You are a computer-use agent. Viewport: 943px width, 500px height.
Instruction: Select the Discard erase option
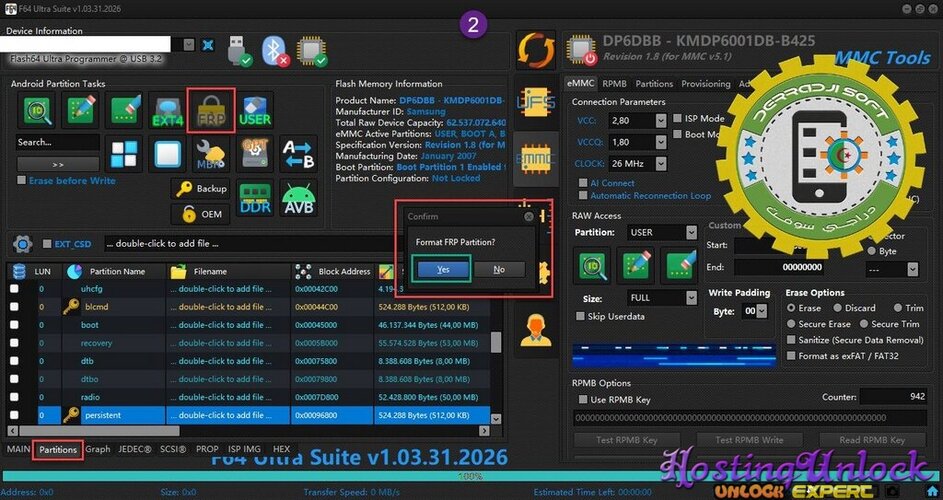(x=837, y=308)
